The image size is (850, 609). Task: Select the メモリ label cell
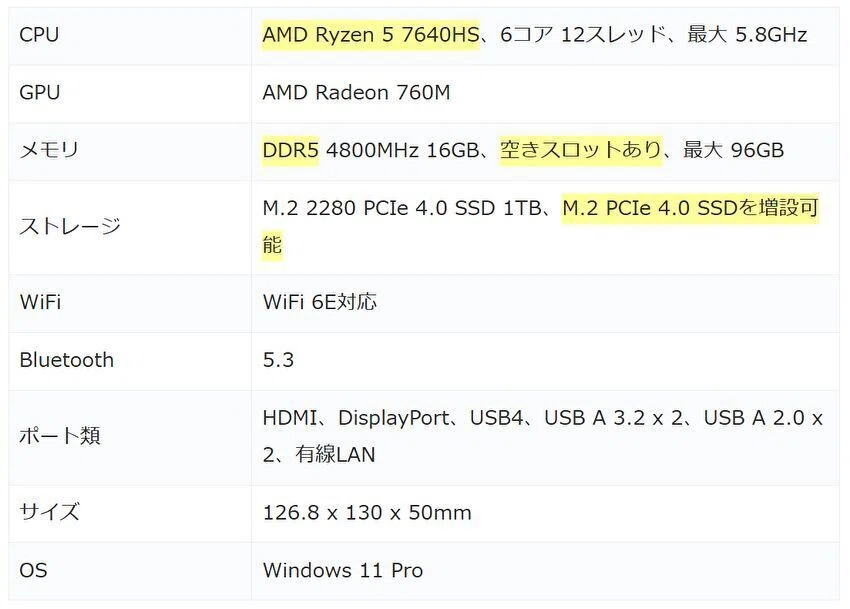click(130, 151)
